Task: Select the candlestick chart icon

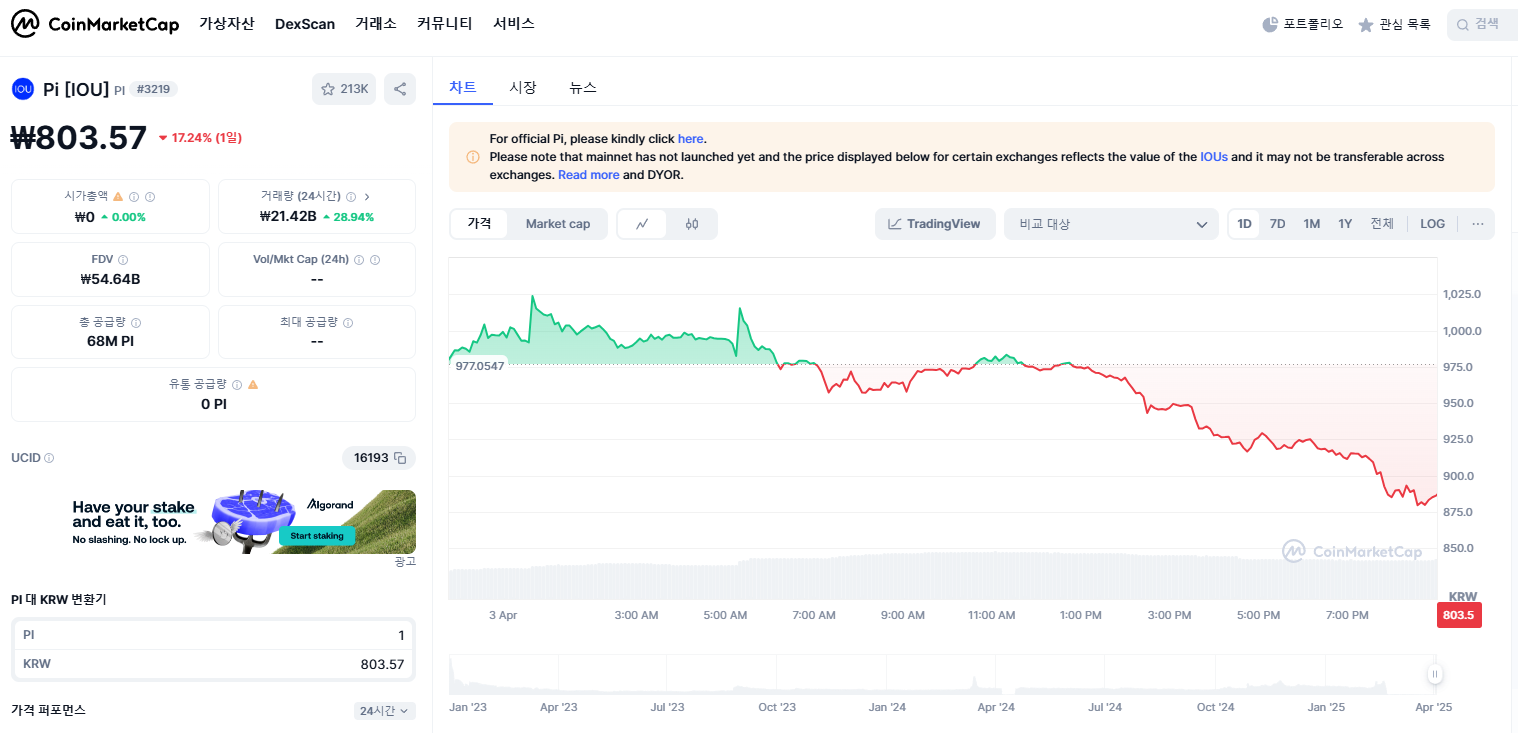Action: point(692,224)
